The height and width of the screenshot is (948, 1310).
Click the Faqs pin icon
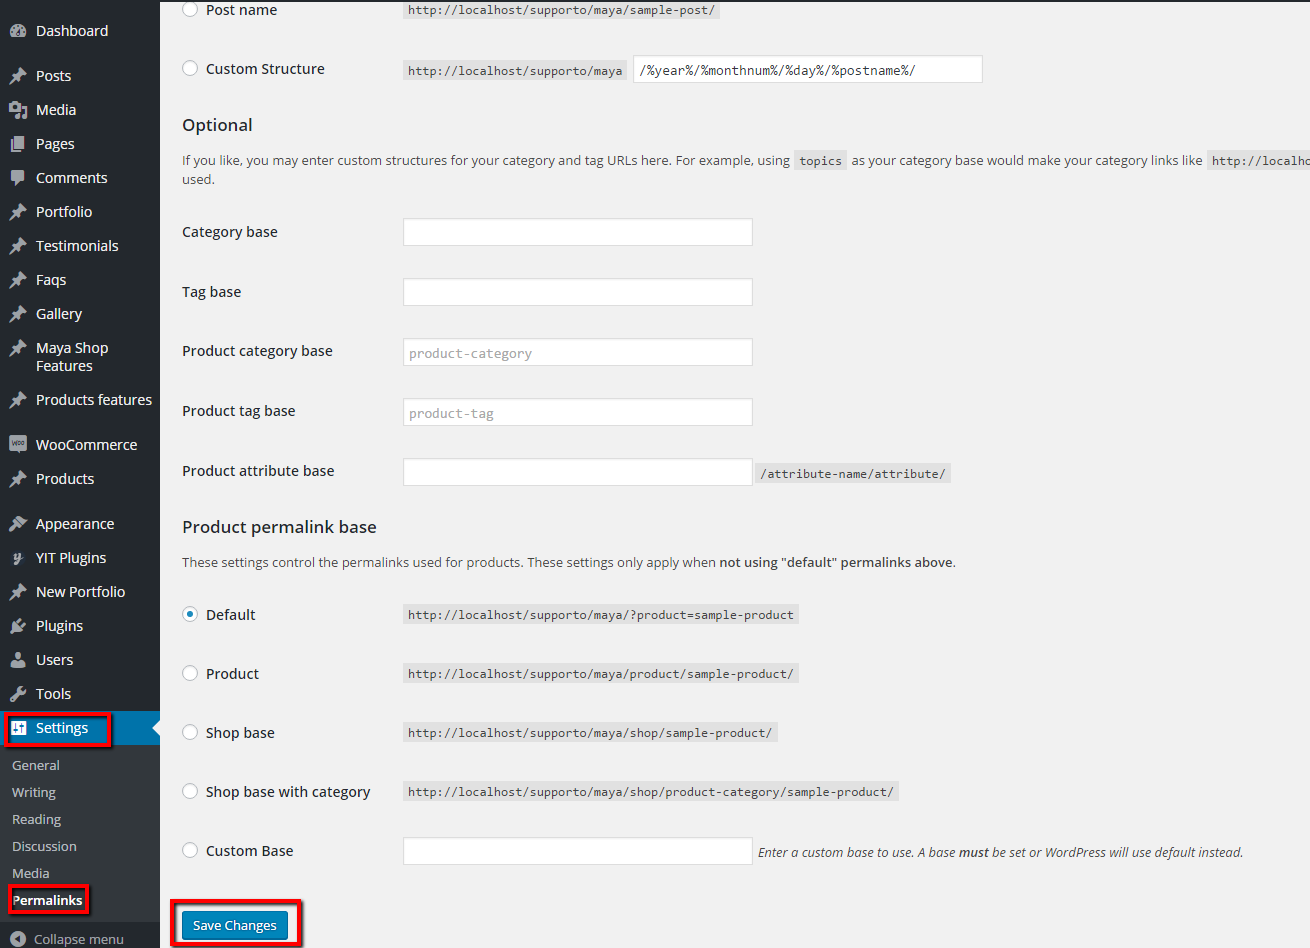[x=18, y=280]
